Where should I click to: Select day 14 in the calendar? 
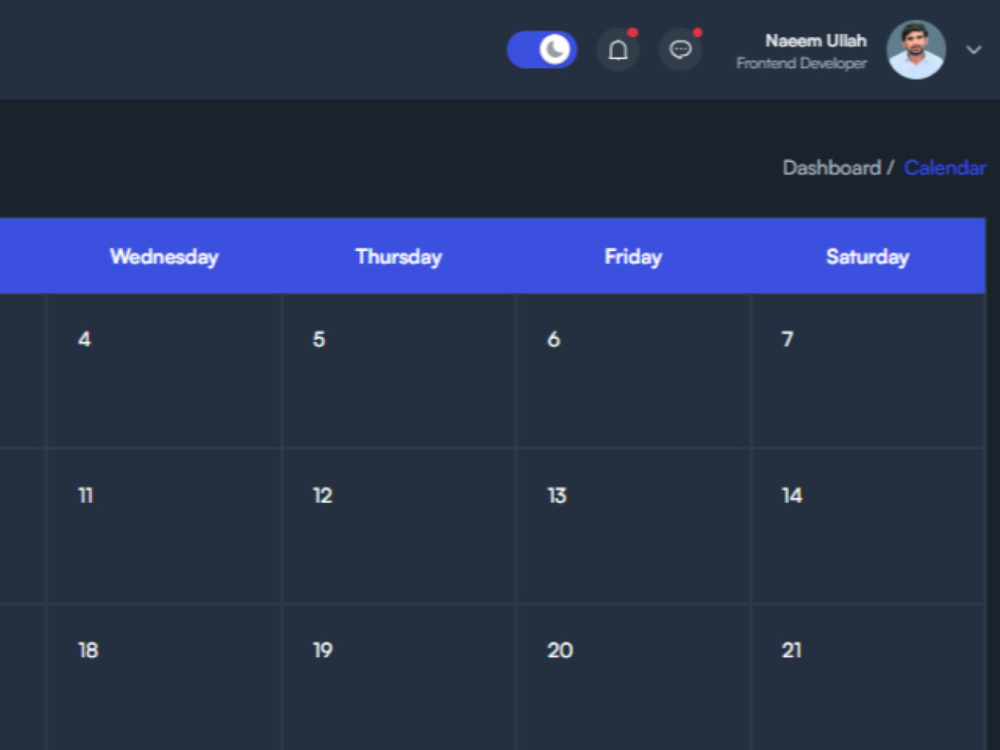[x=868, y=527]
